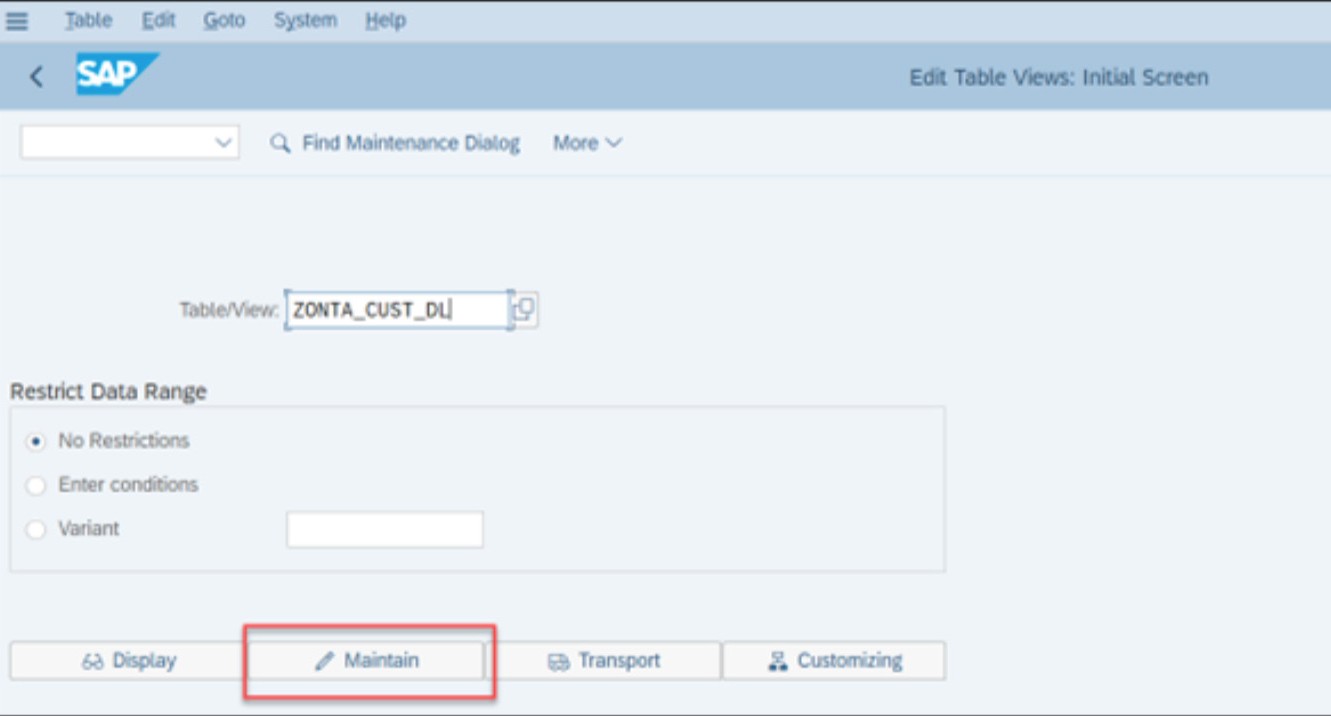
Task: Click the Transport button
Action: (x=604, y=661)
